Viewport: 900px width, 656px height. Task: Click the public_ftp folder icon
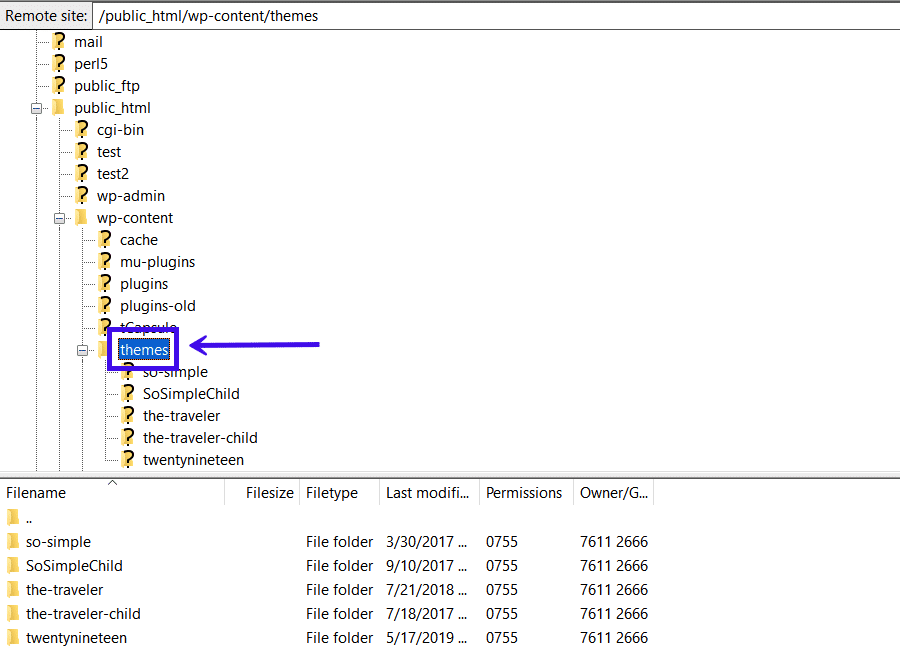click(x=57, y=85)
